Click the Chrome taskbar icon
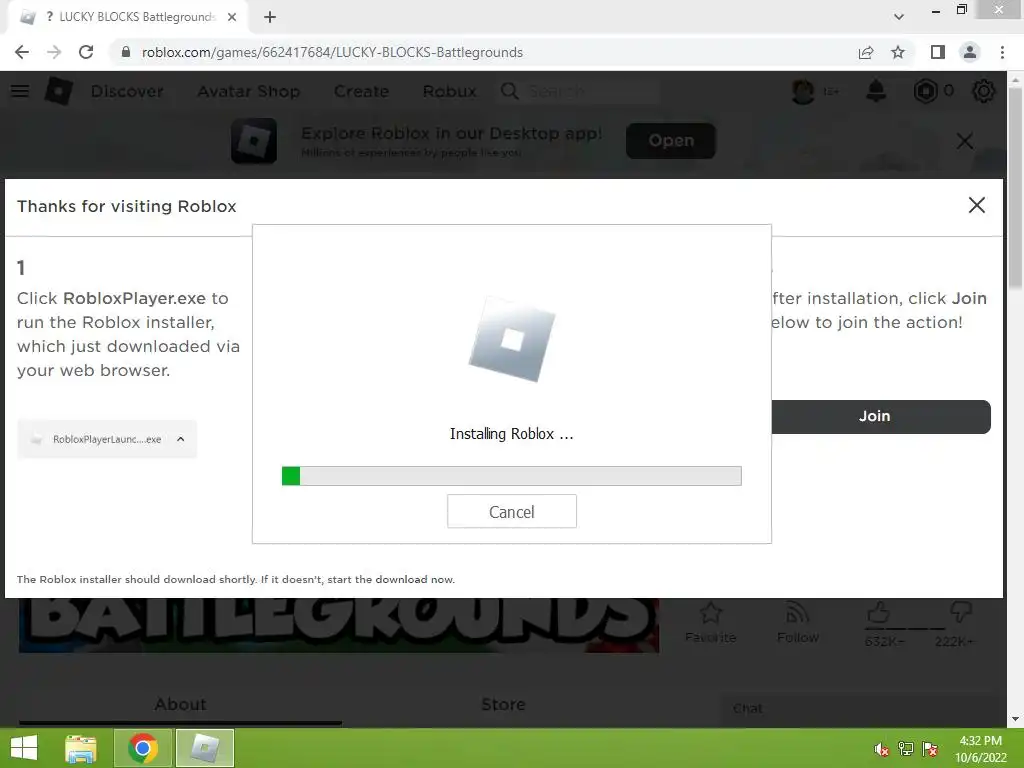This screenshot has height=768, width=1024. [x=143, y=748]
